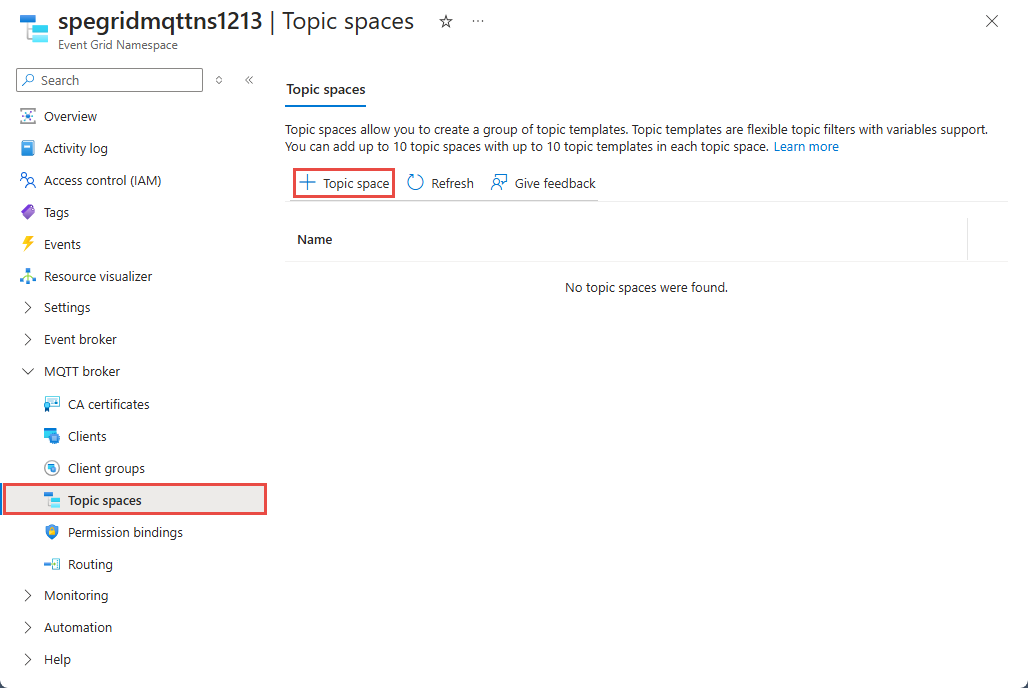
Task: Add a new Topic space
Action: click(344, 184)
